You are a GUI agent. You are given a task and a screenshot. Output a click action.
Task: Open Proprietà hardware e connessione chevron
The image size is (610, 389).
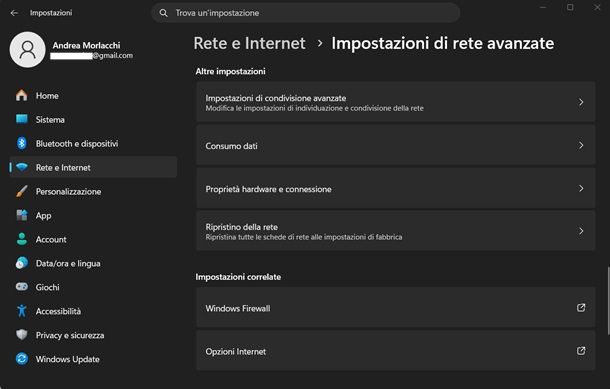[581, 189]
